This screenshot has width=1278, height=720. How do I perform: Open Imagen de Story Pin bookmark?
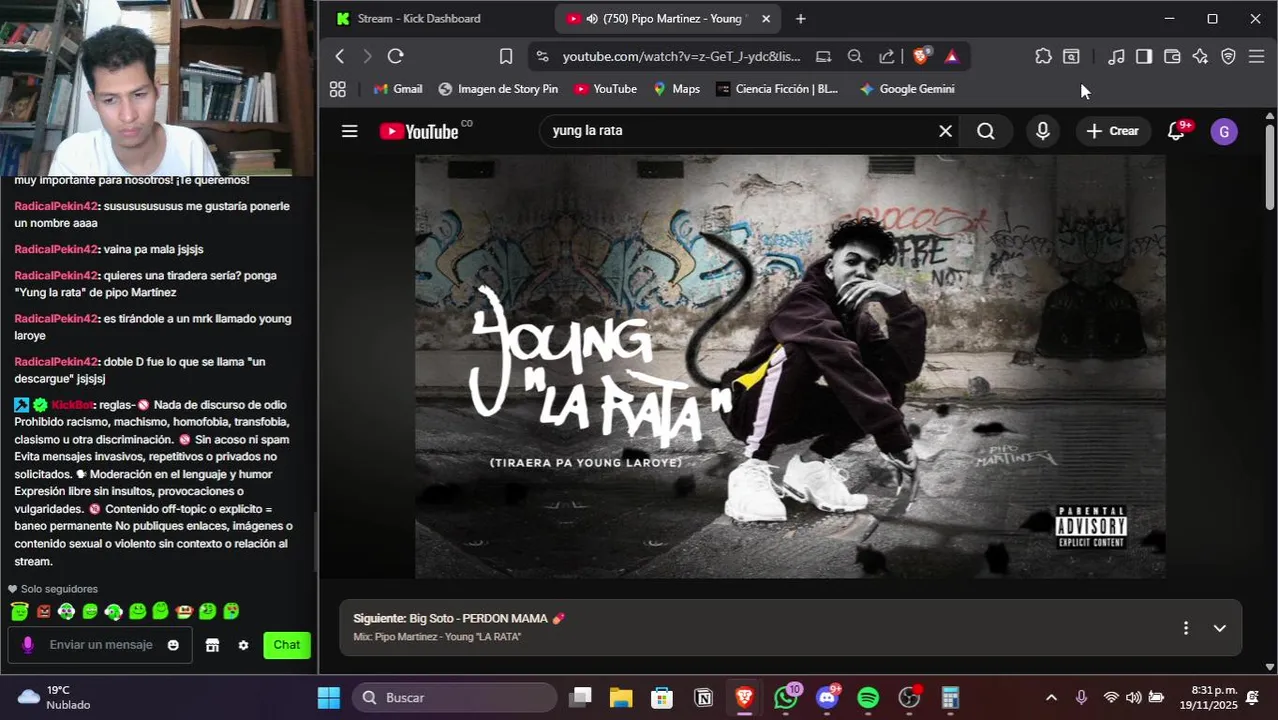498,89
